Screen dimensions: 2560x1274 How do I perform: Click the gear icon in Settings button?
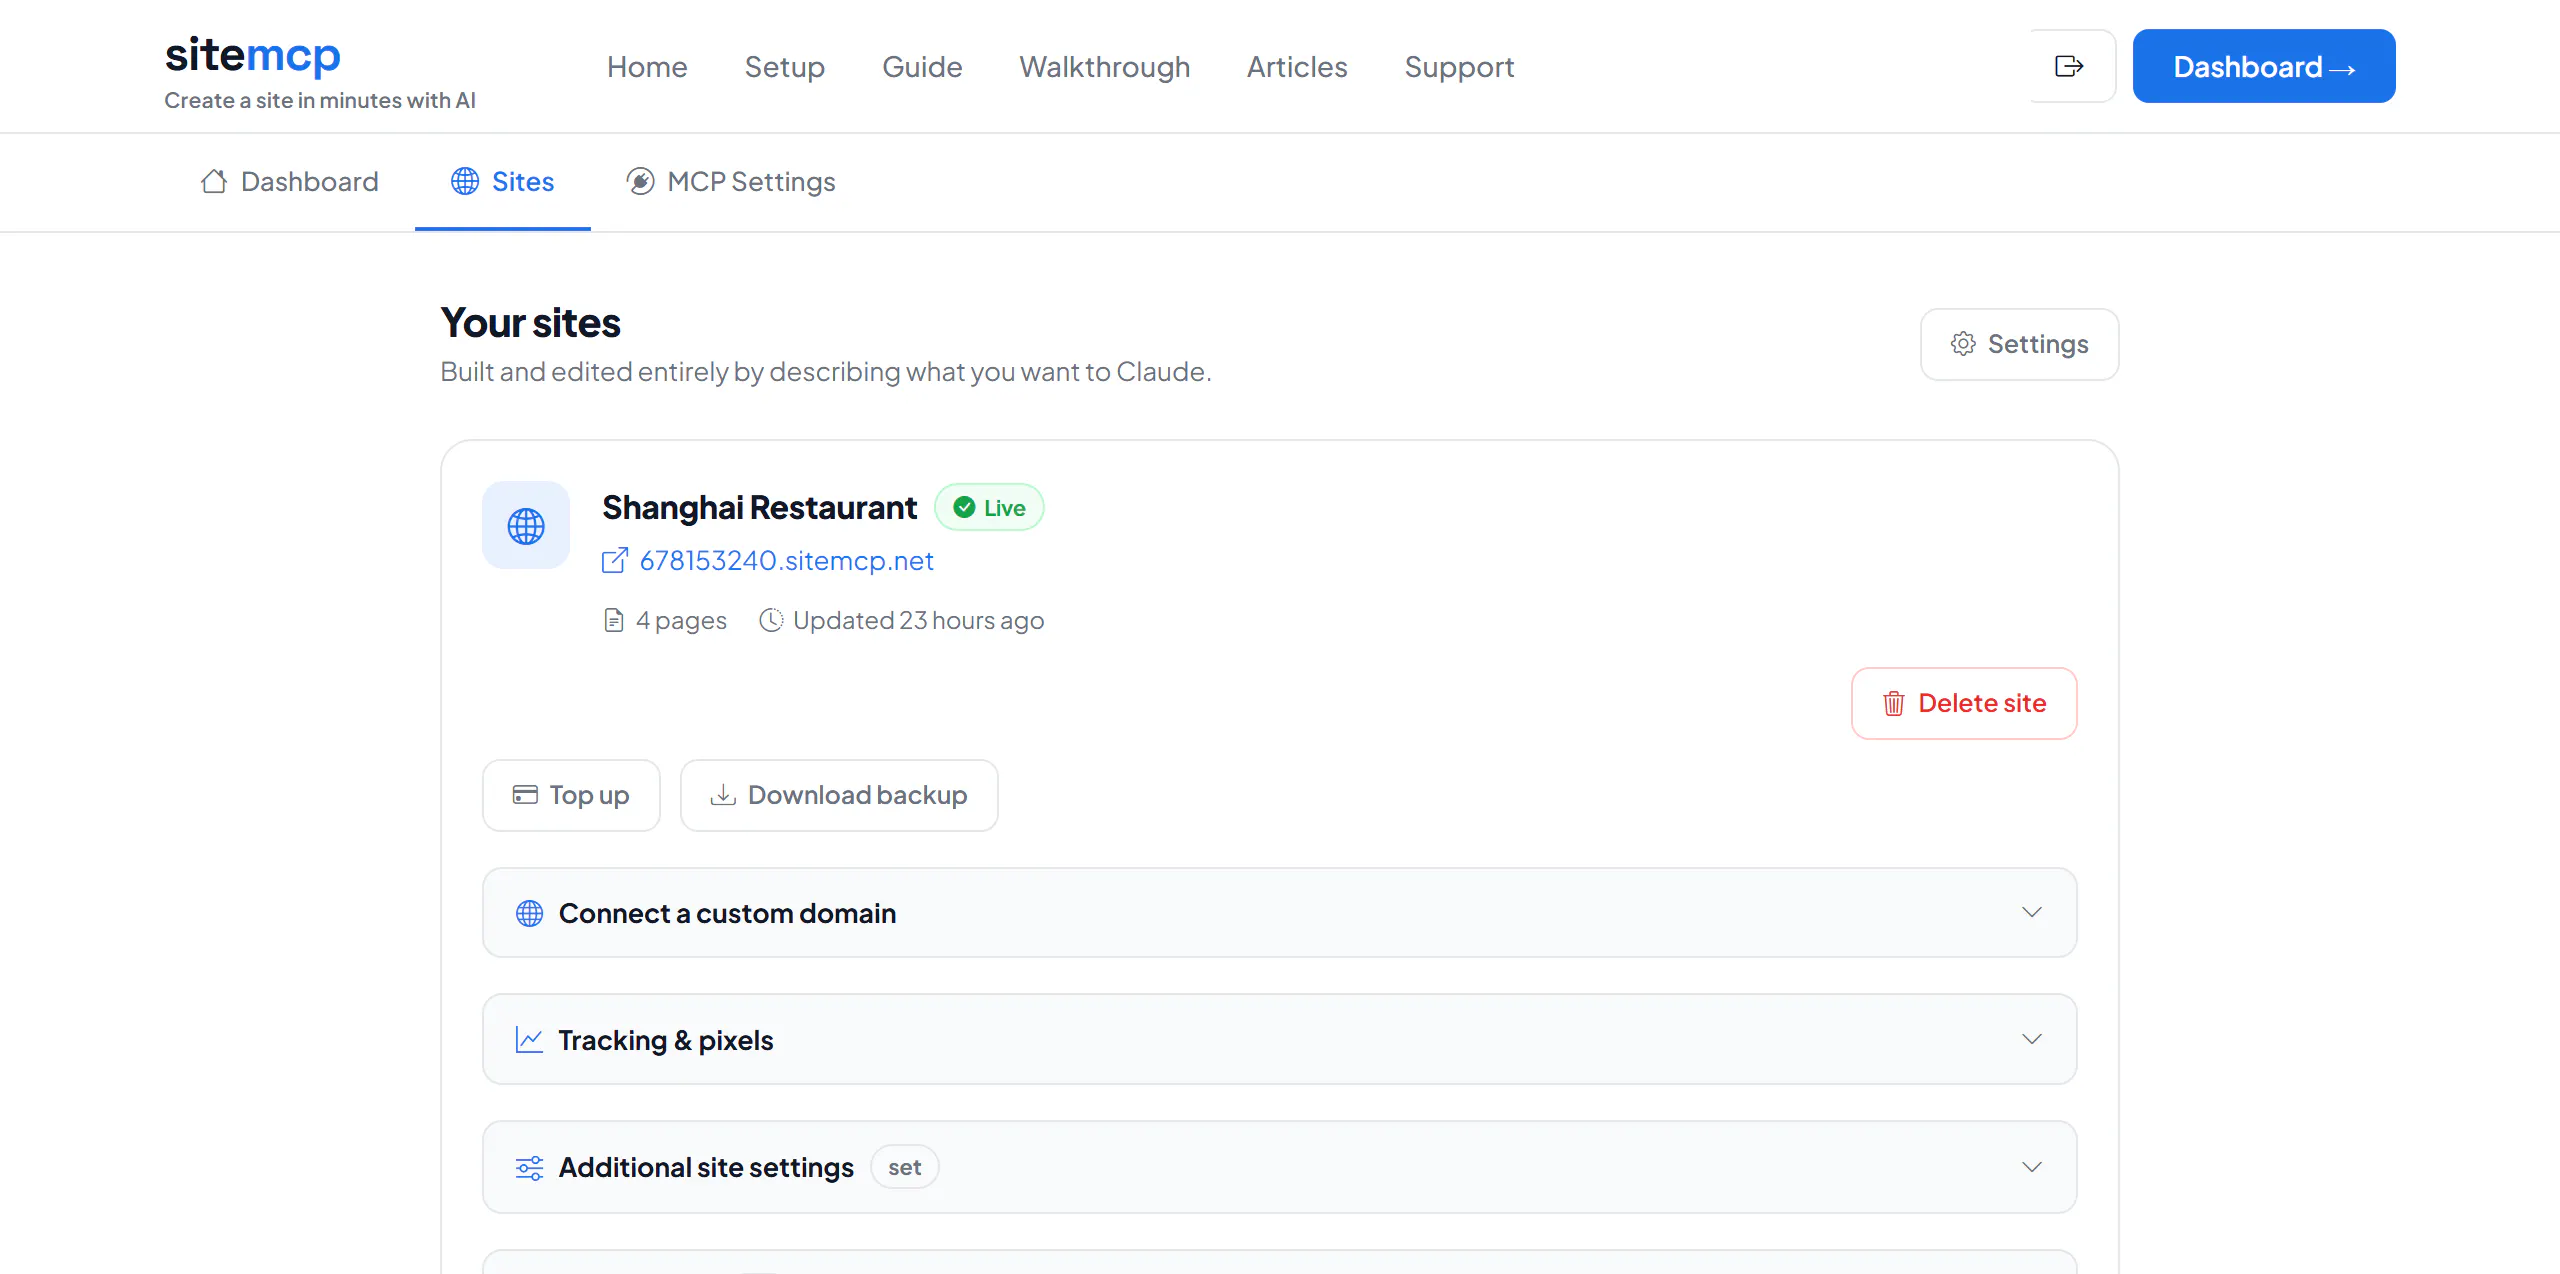(x=1963, y=344)
